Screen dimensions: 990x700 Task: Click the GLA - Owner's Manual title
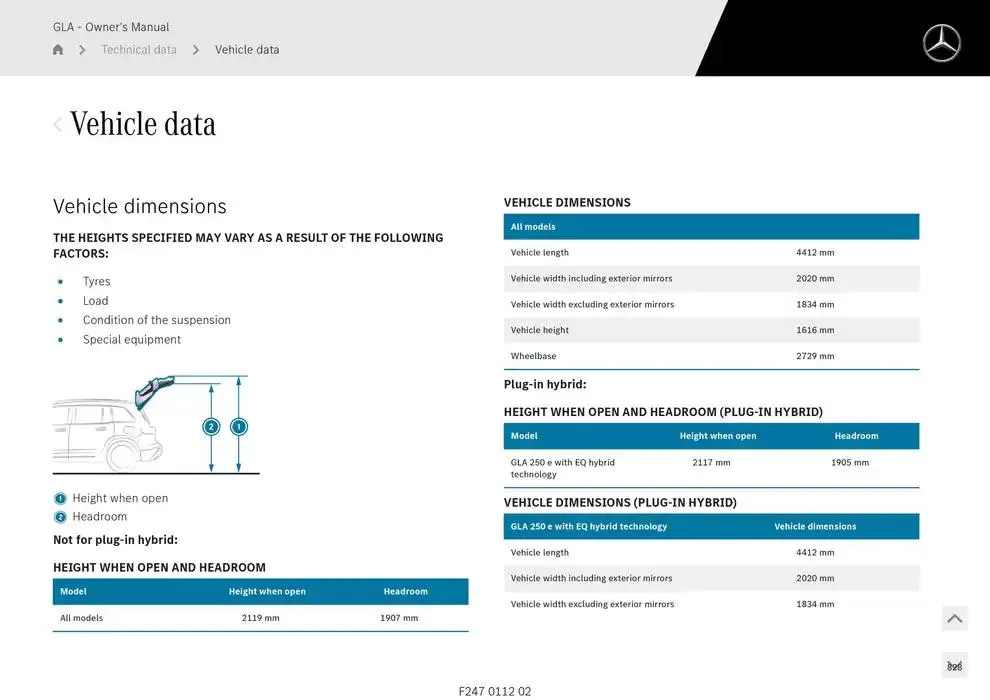click(x=111, y=27)
